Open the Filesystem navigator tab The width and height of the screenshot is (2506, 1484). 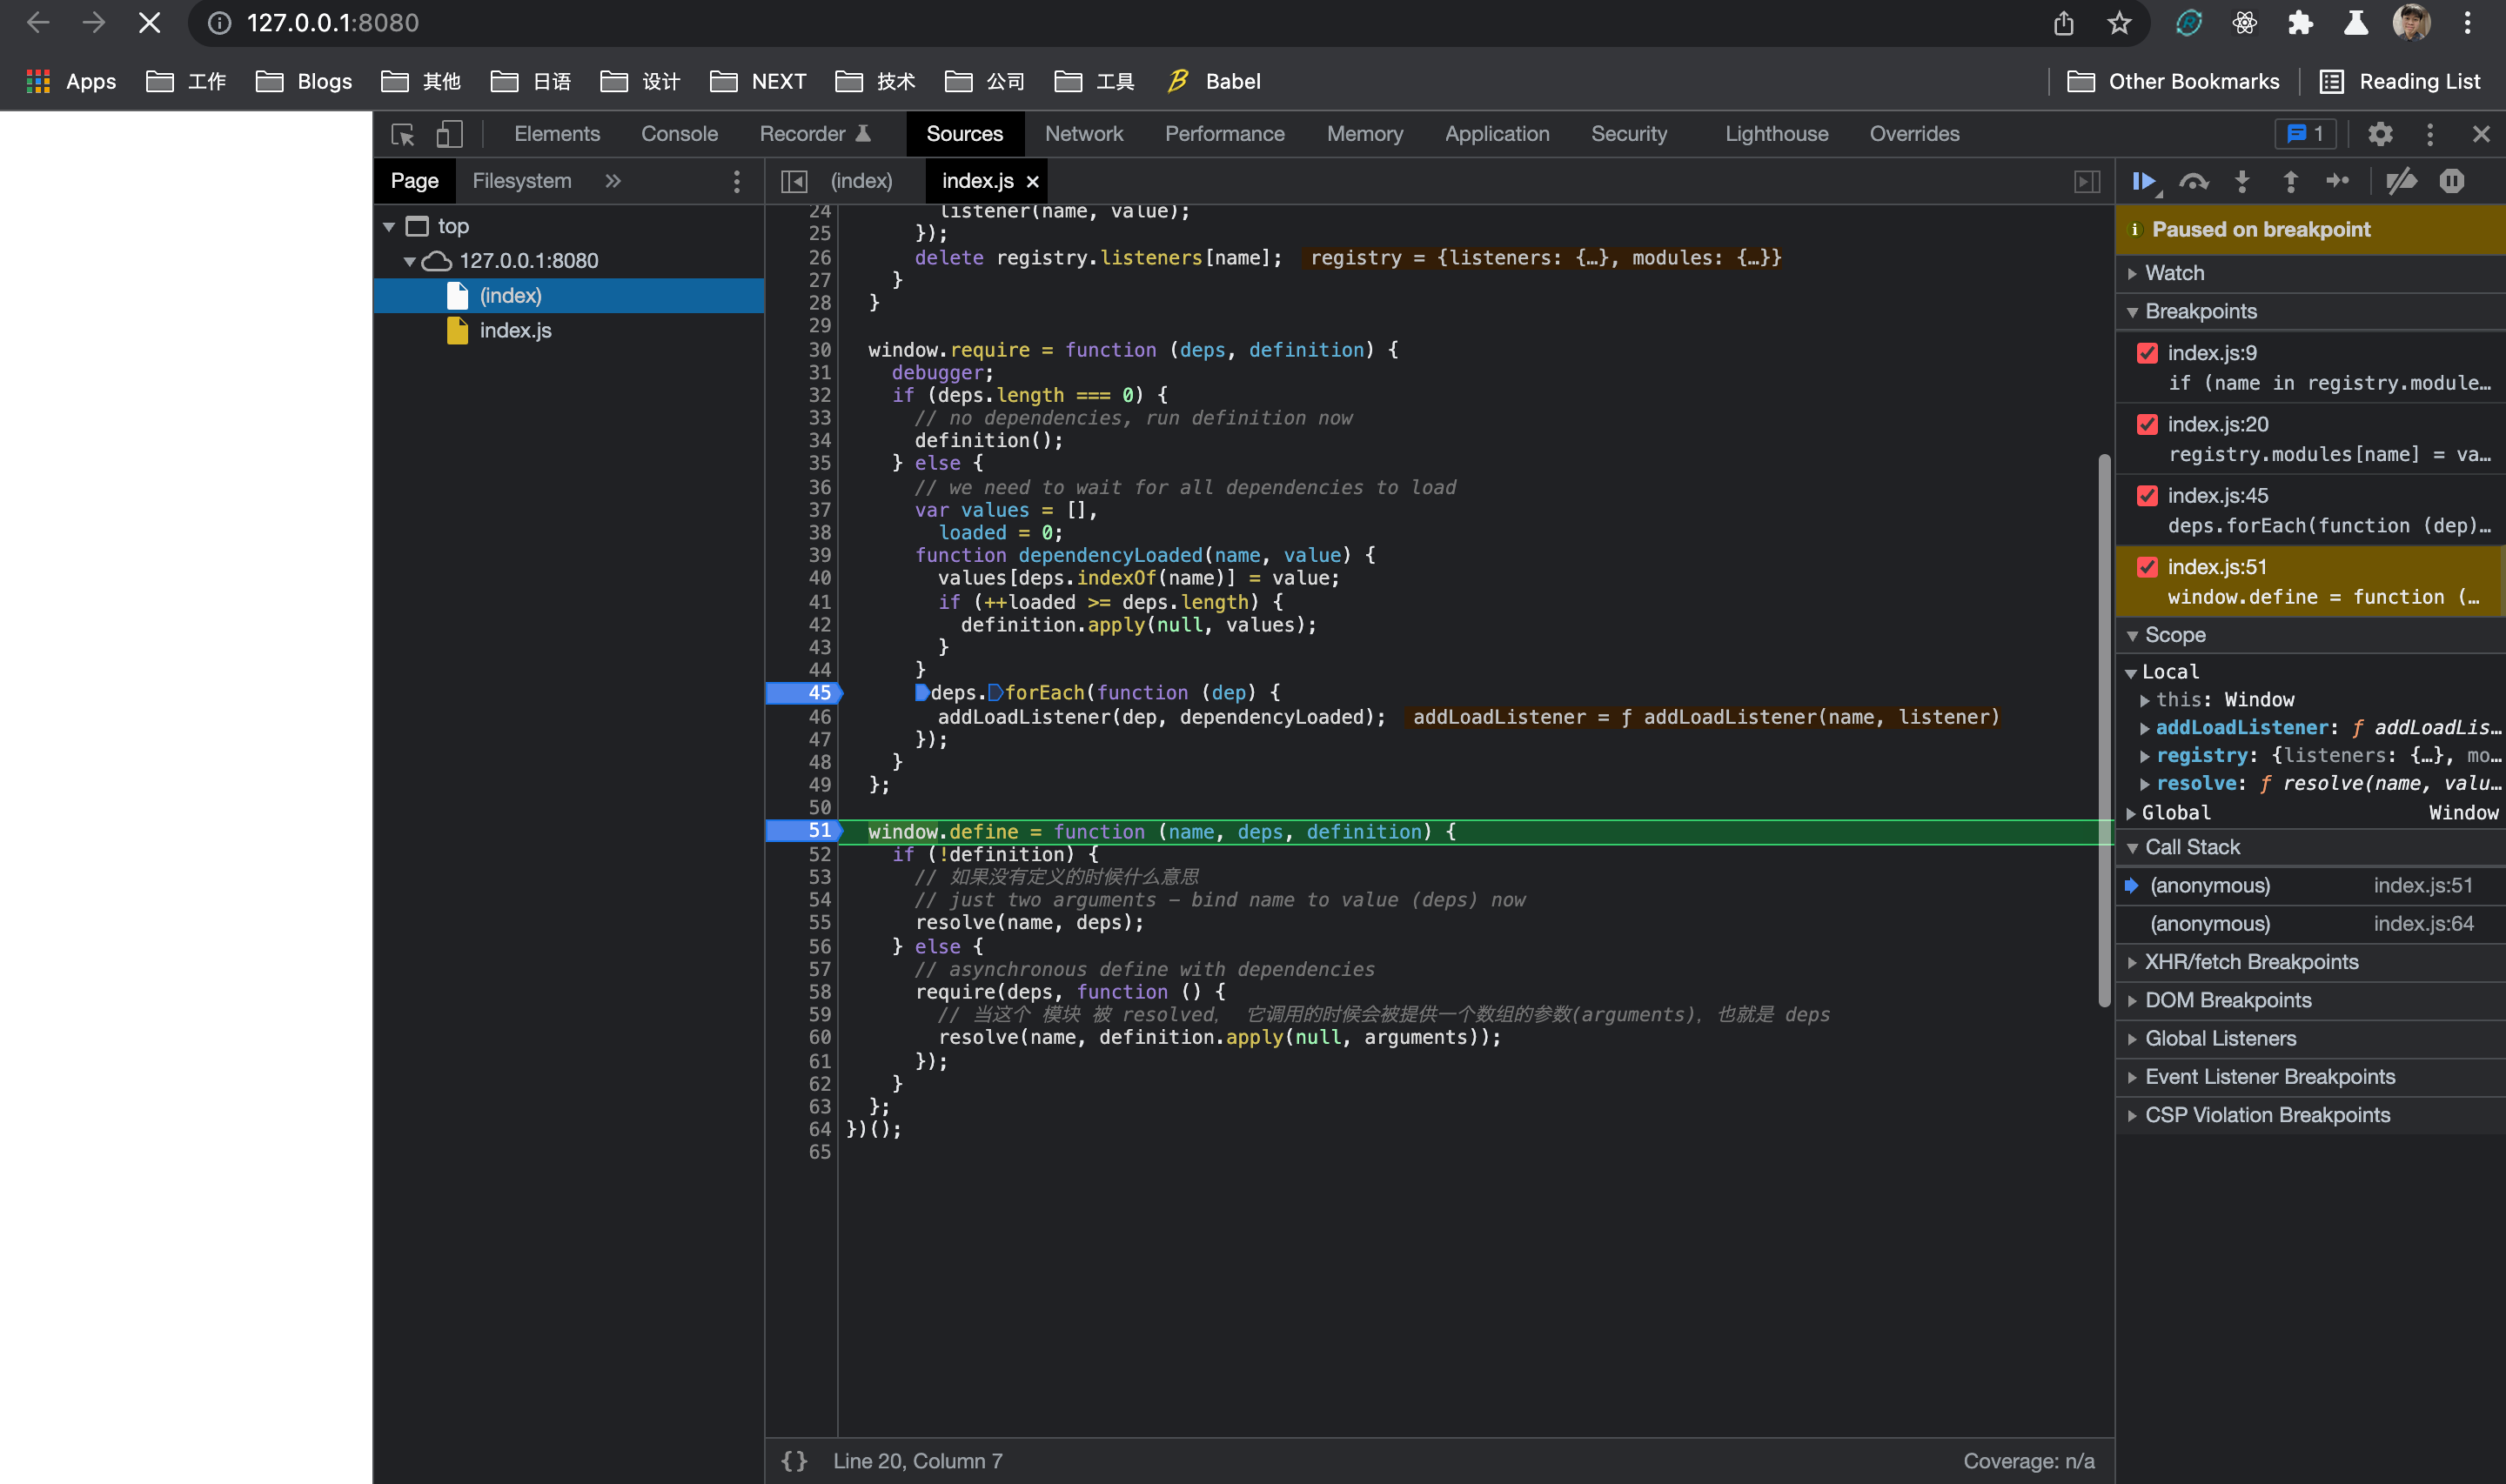(x=521, y=181)
